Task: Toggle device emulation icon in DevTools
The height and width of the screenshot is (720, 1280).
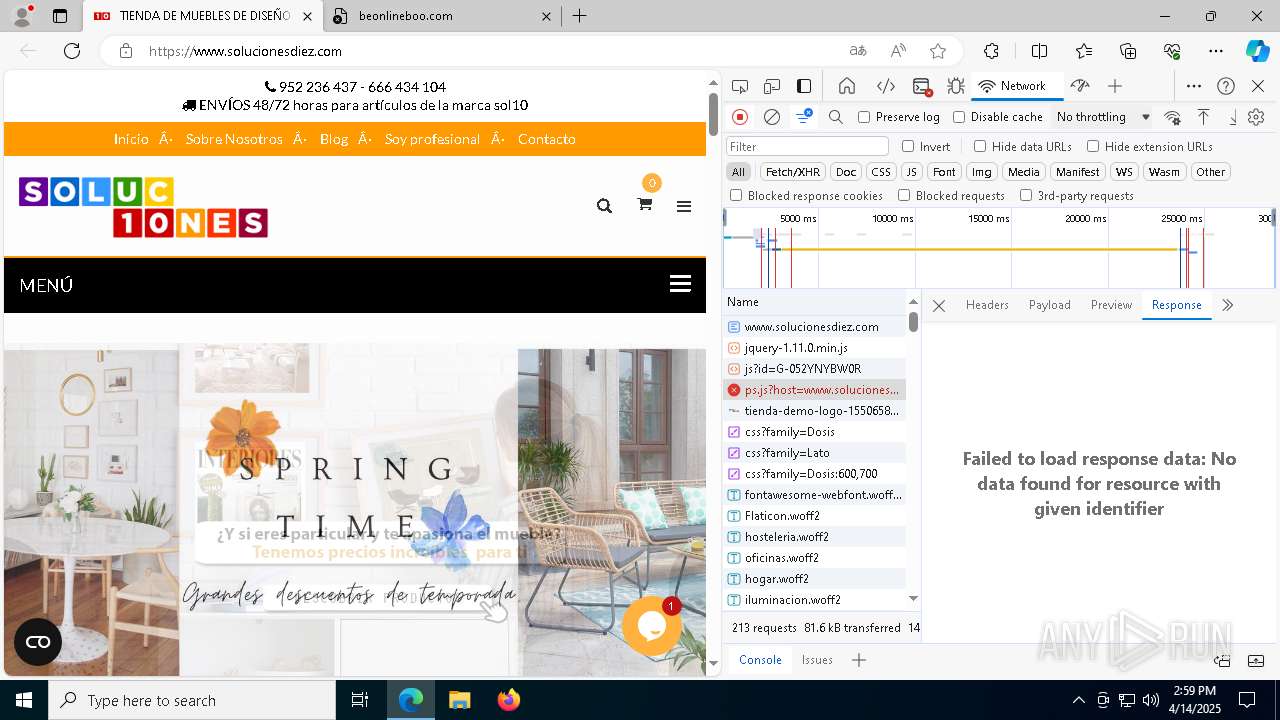Action: [772, 86]
